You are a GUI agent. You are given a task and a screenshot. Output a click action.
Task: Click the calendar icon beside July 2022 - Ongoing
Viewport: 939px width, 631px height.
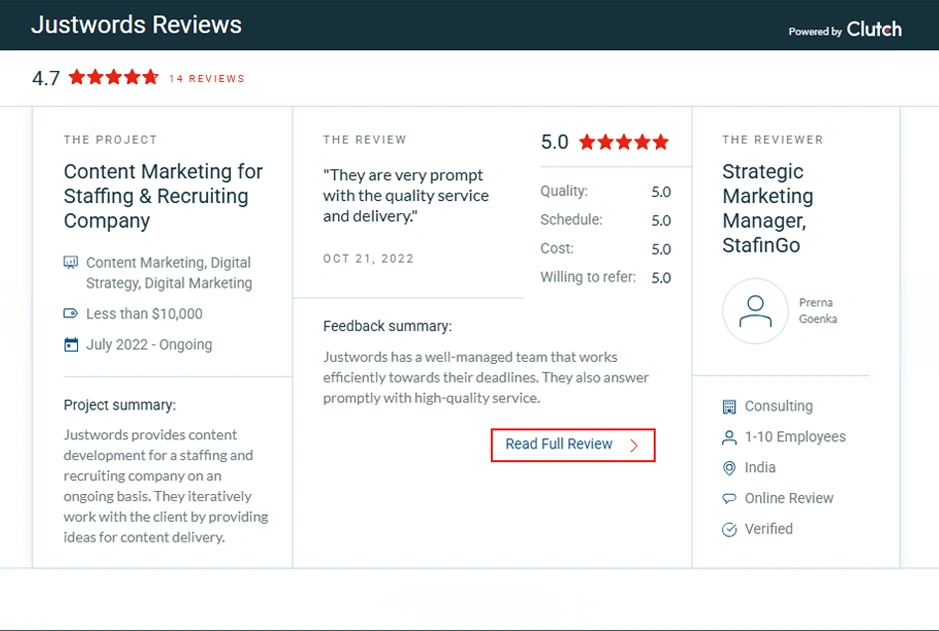pyautogui.click(x=71, y=345)
